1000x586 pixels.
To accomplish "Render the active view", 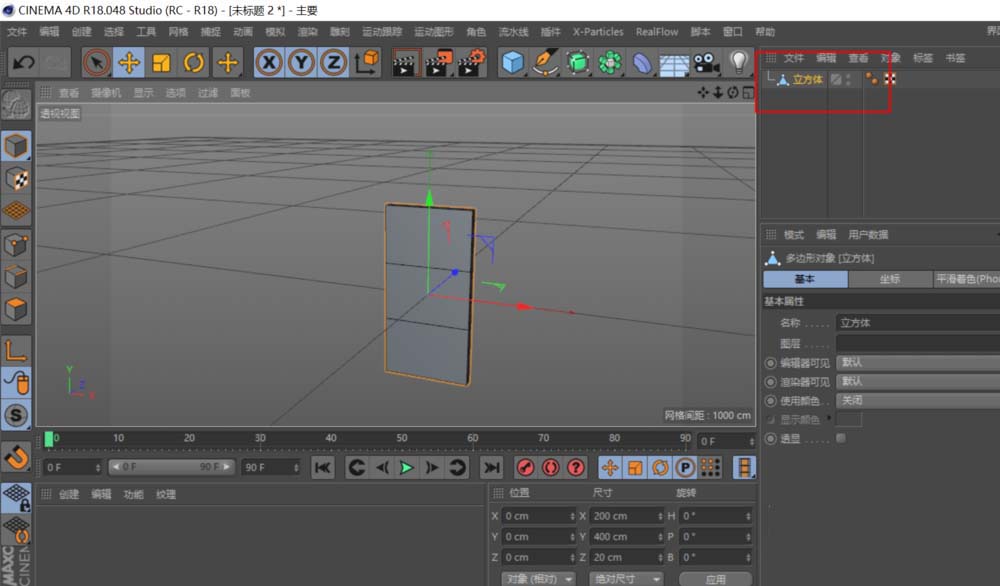I will coord(406,62).
